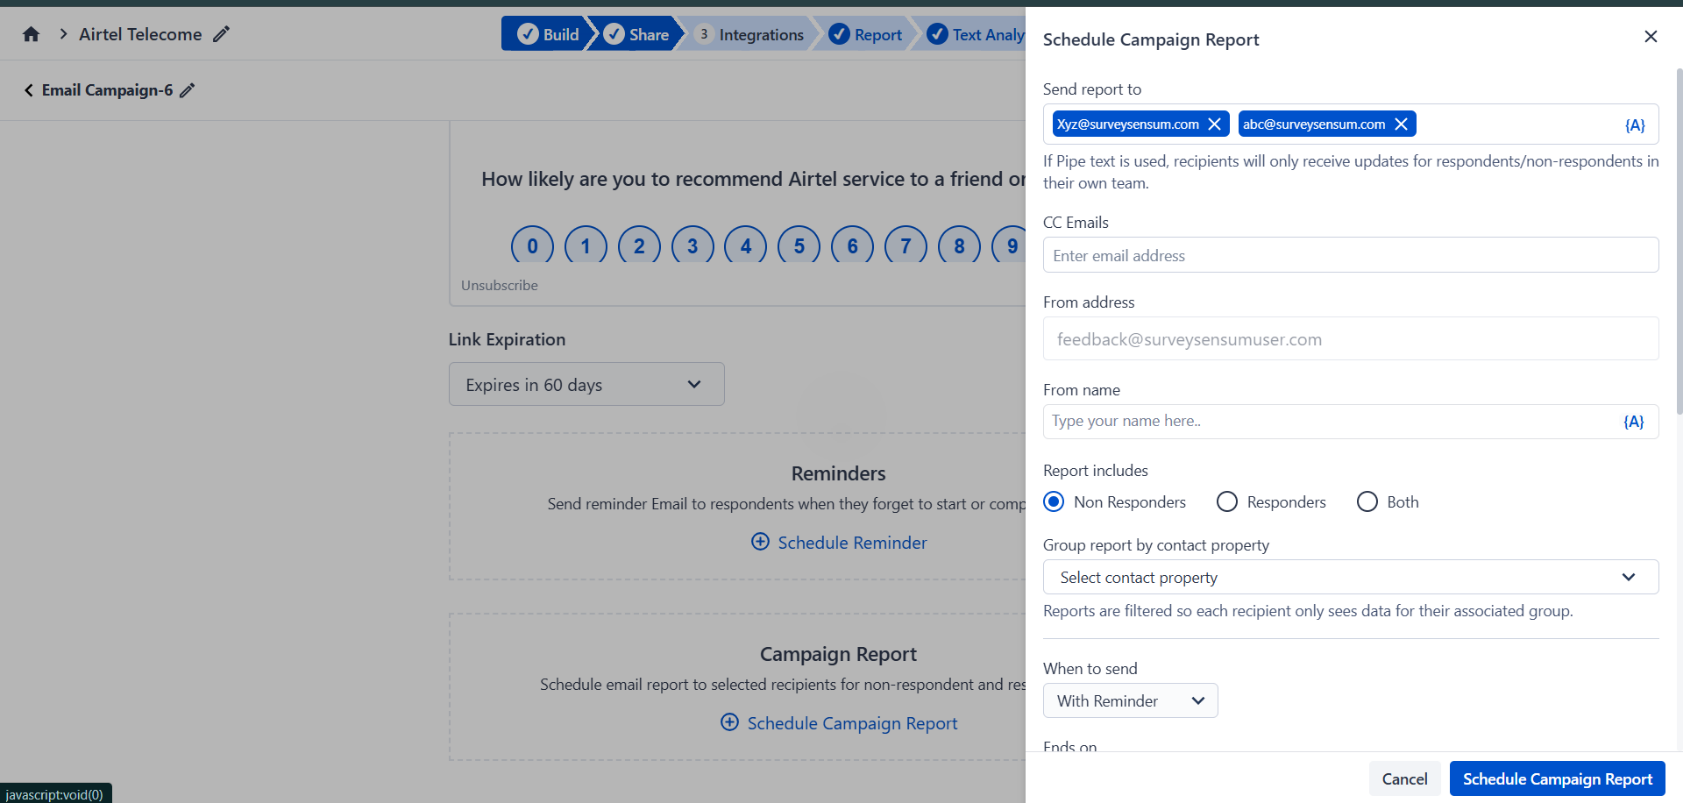Choose Both for report includes
The width and height of the screenshot is (1683, 803).
pyautogui.click(x=1367, y=502)
